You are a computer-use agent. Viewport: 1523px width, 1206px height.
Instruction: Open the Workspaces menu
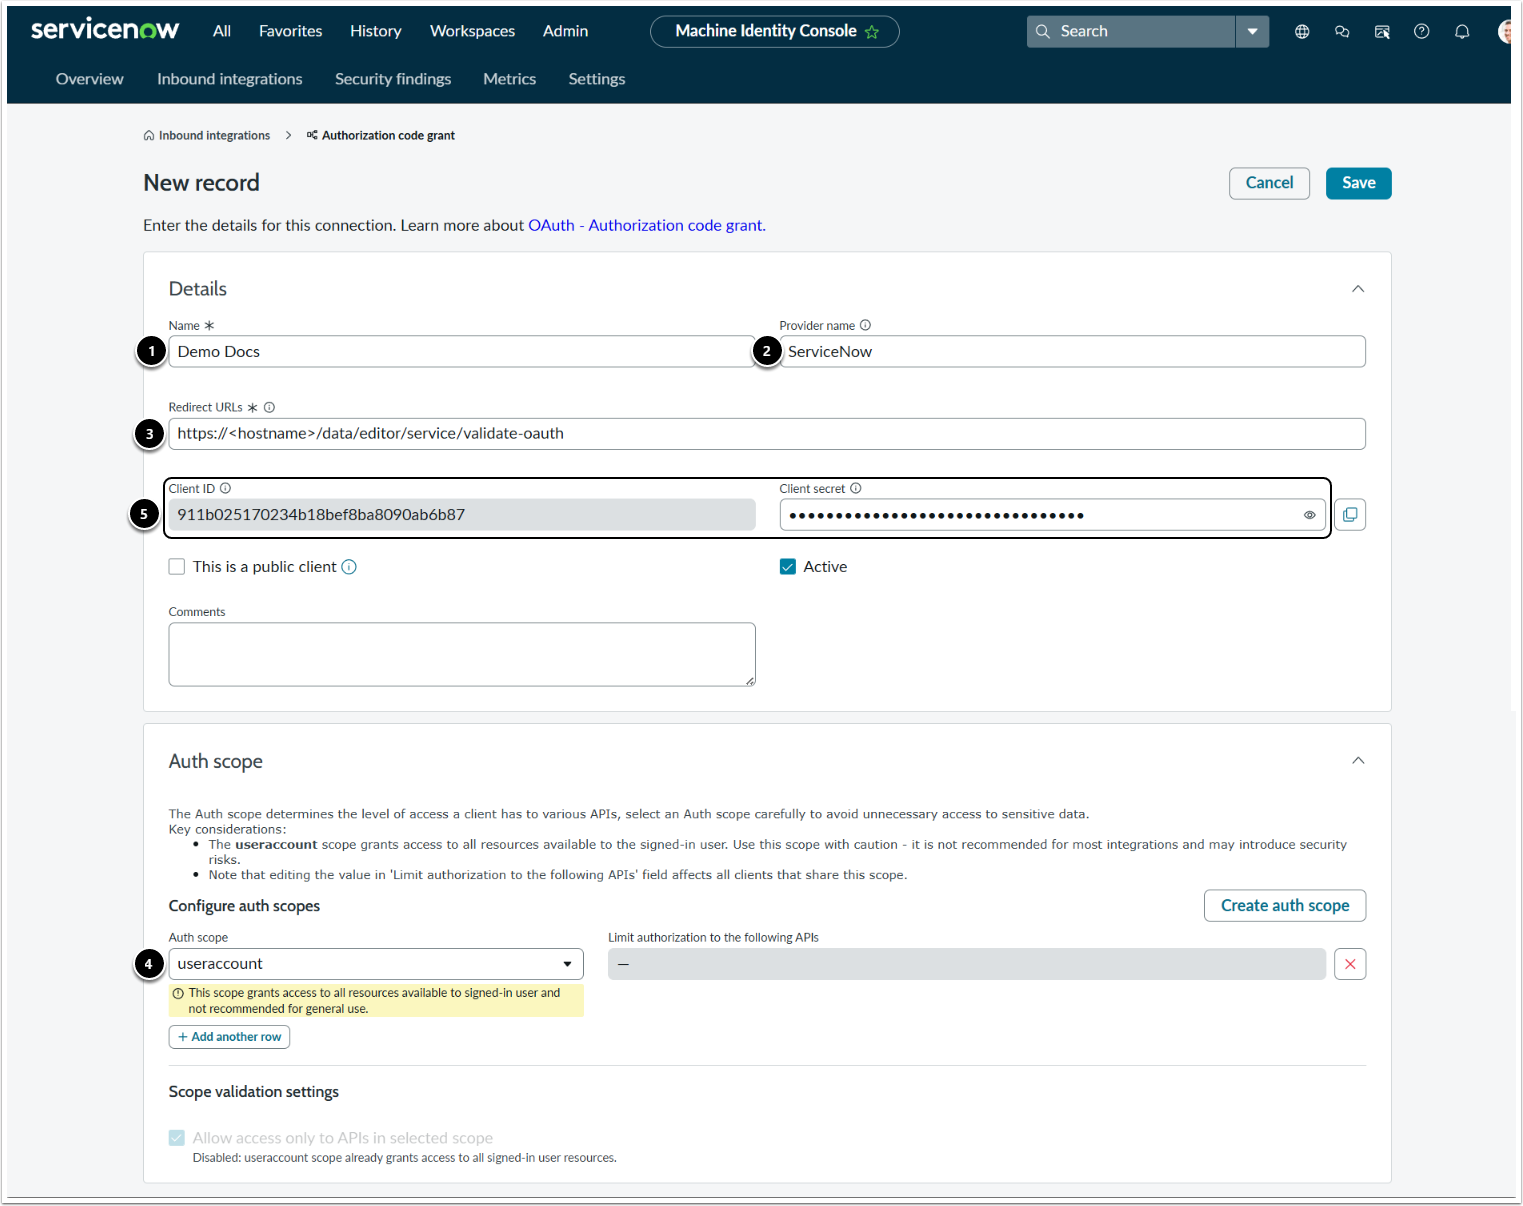pyautogui.click(x=472, y=31)
